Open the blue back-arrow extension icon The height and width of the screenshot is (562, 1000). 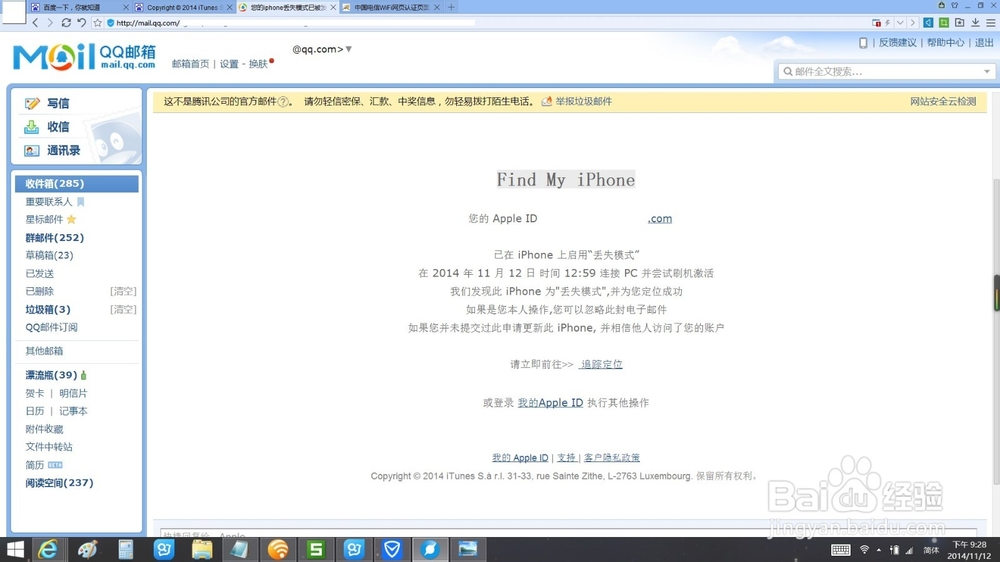[928, 22]
